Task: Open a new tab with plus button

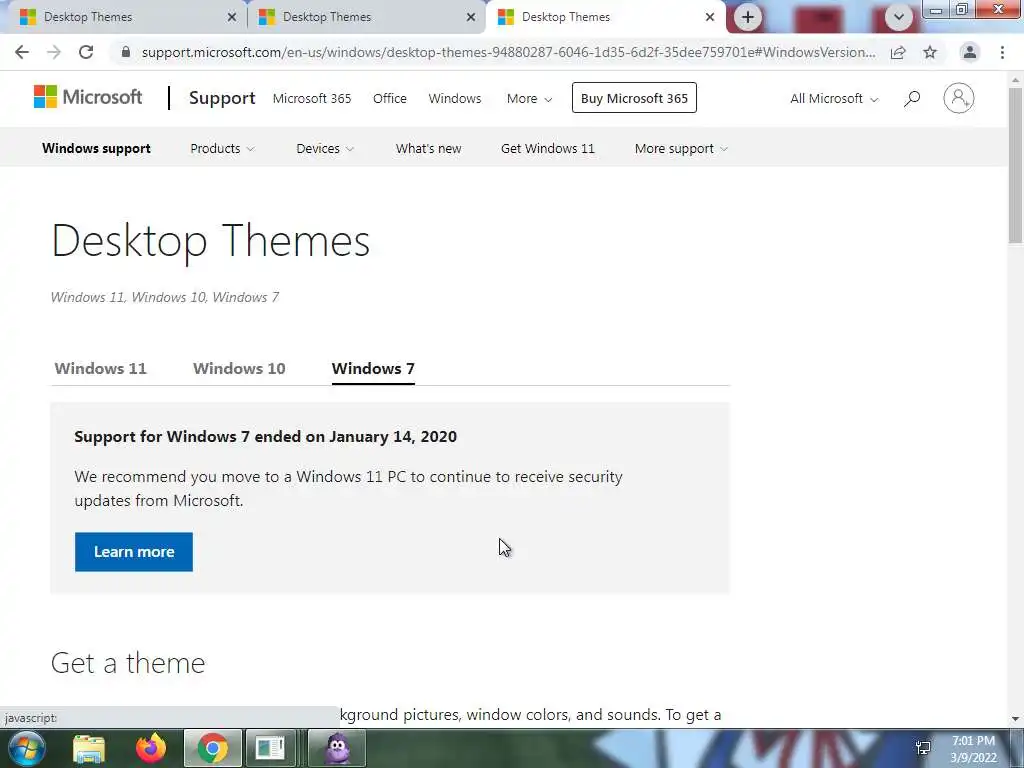Action: coord(748,17)
